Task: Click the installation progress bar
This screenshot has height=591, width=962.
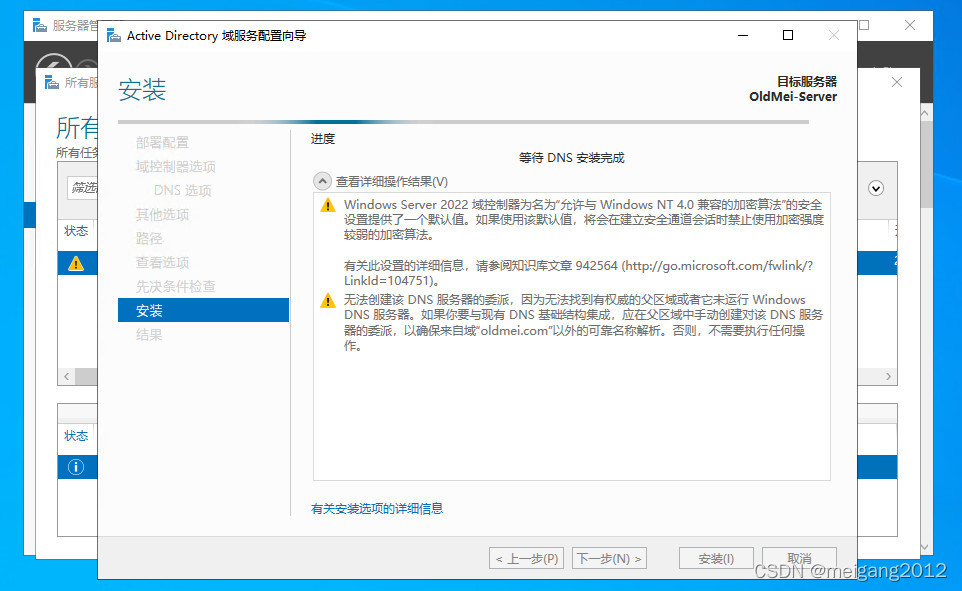Action: coord(463,122)
